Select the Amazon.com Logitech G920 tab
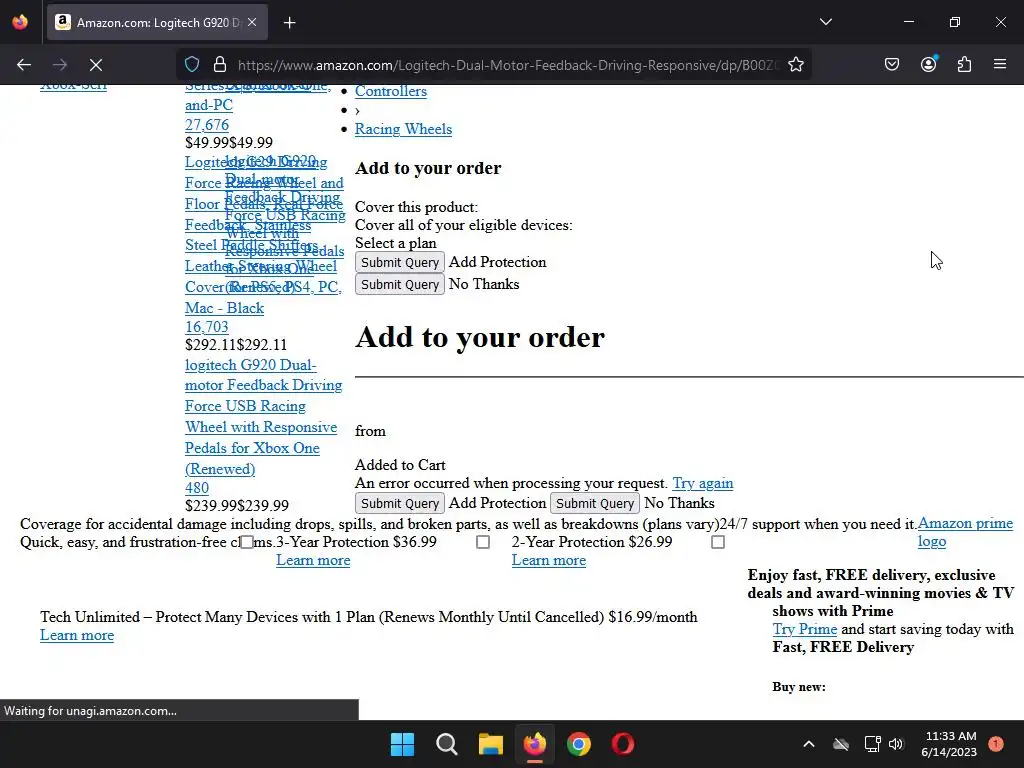Viewport: 1024px width, 768px height. click(x=157, y=22)
